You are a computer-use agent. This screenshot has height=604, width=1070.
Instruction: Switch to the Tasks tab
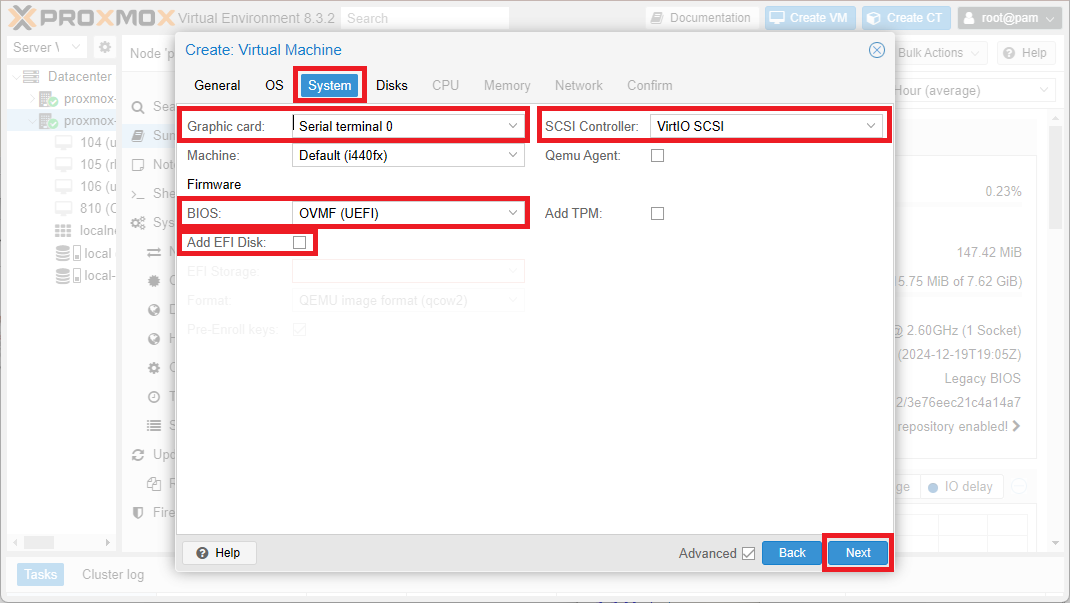40,575
